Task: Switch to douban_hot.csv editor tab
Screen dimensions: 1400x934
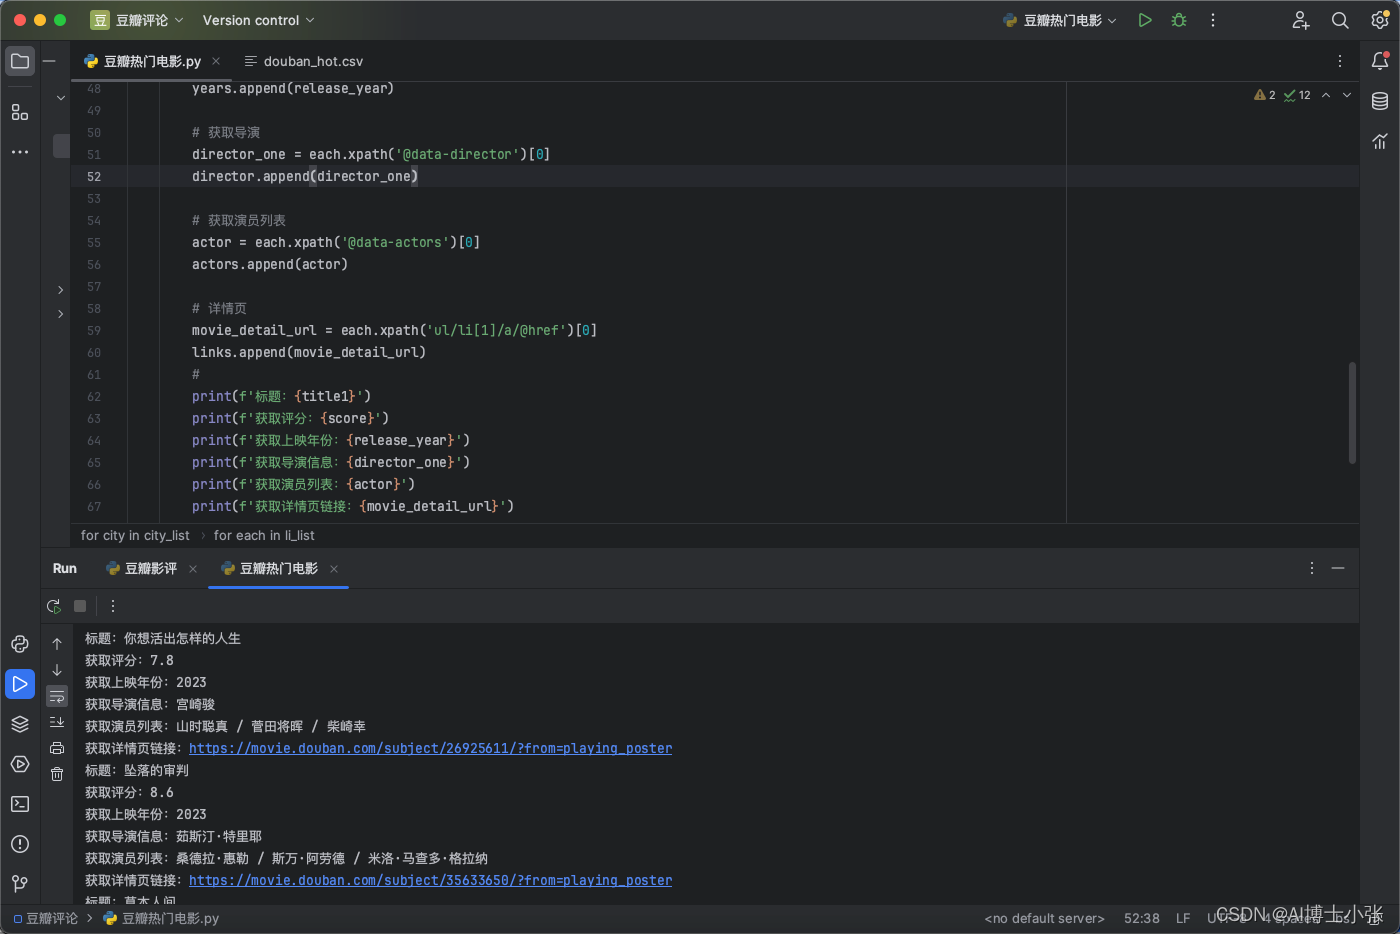Action: (304, 61)
